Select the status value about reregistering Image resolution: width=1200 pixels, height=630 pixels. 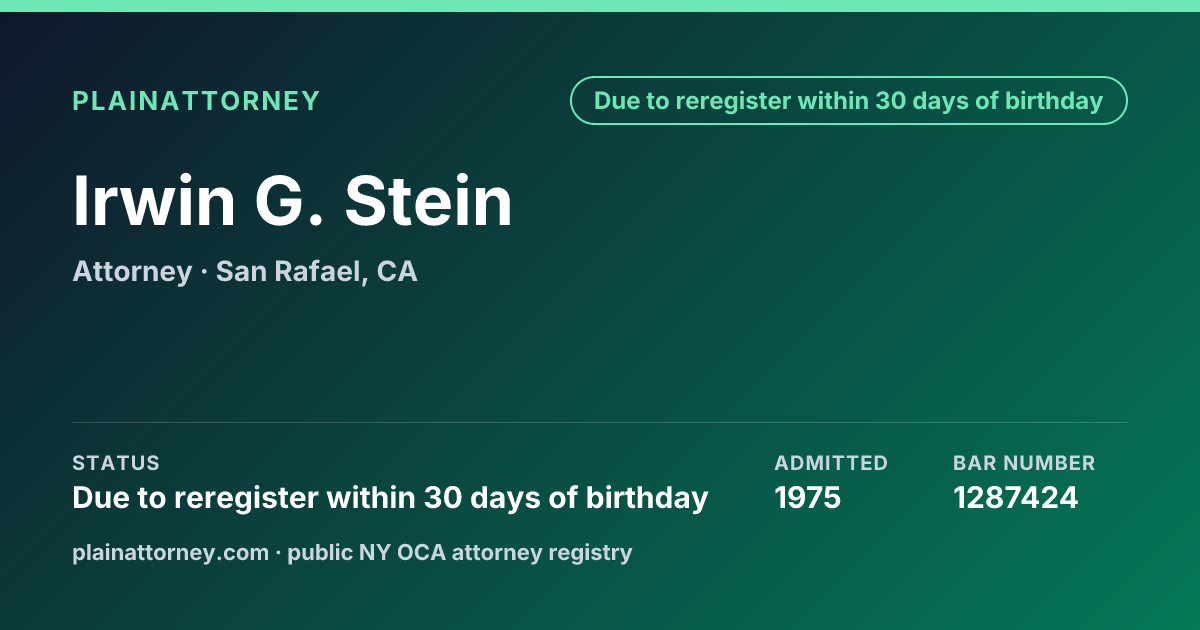tap(391, 498)
